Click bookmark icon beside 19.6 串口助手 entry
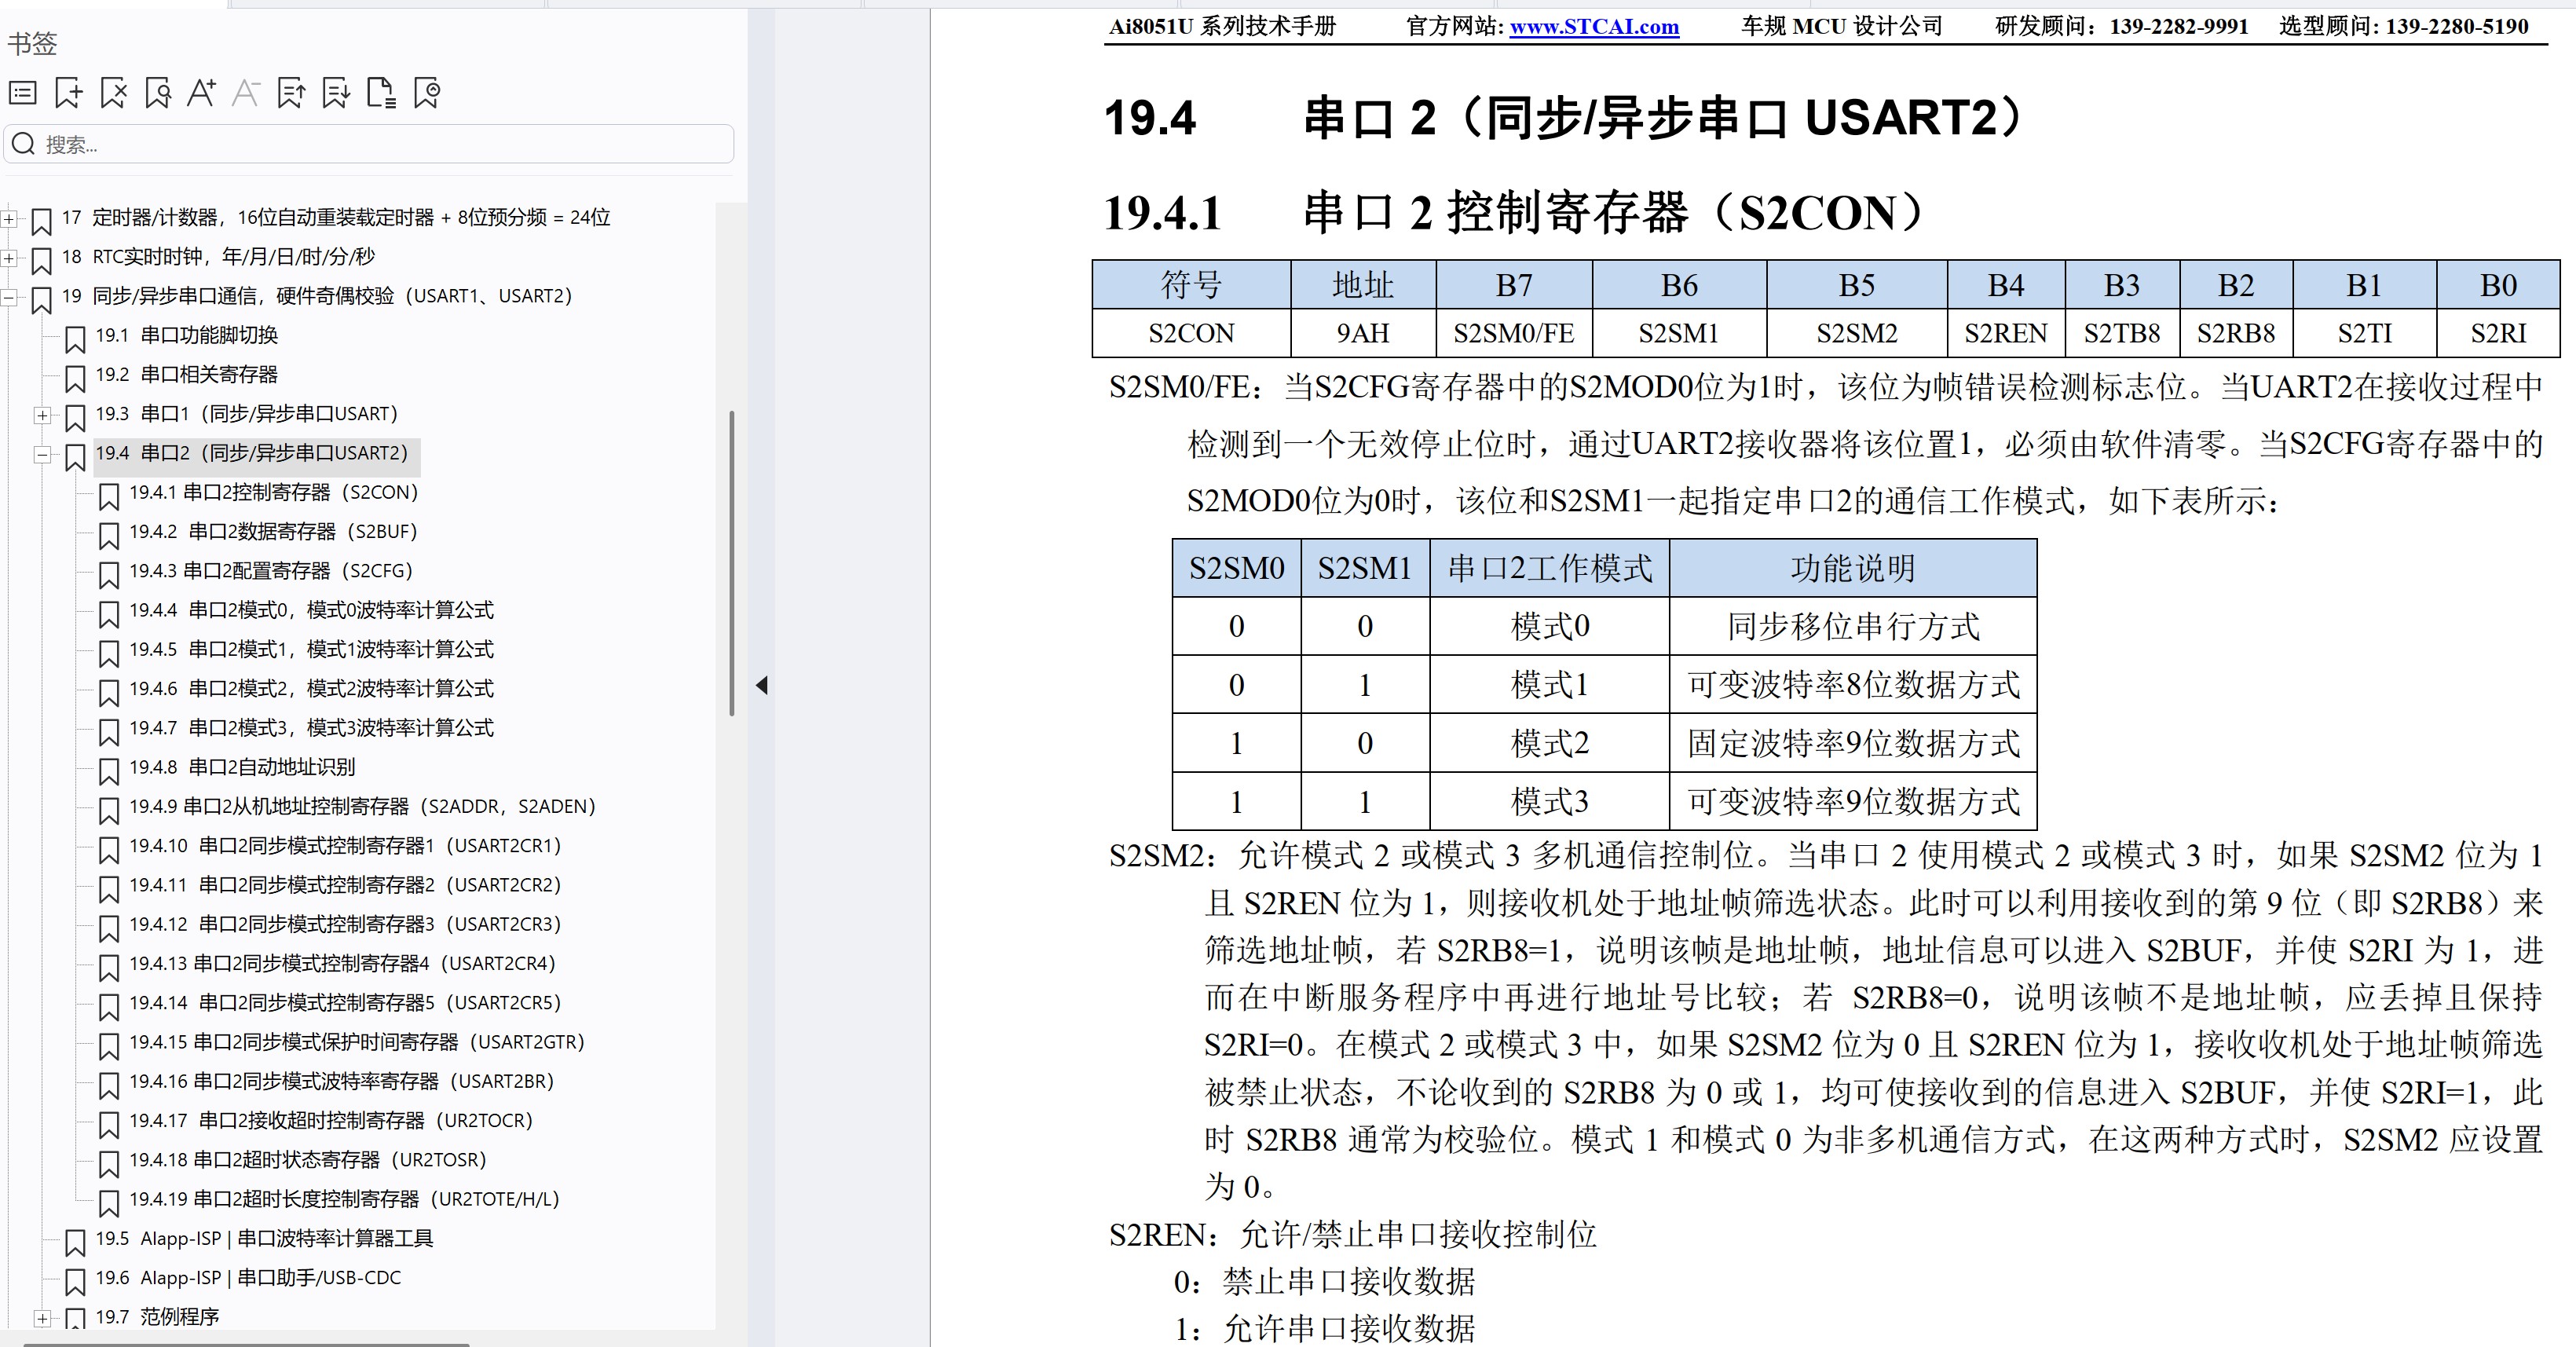Image resolution: width=2576 pixels, height=1347 pixels. [75, 1281]
